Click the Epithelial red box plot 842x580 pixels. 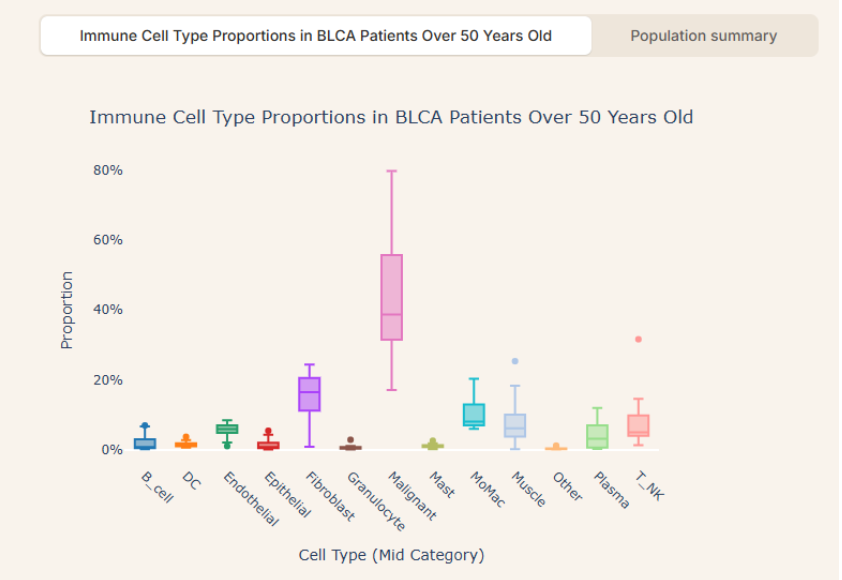click(x=268, y=445)
